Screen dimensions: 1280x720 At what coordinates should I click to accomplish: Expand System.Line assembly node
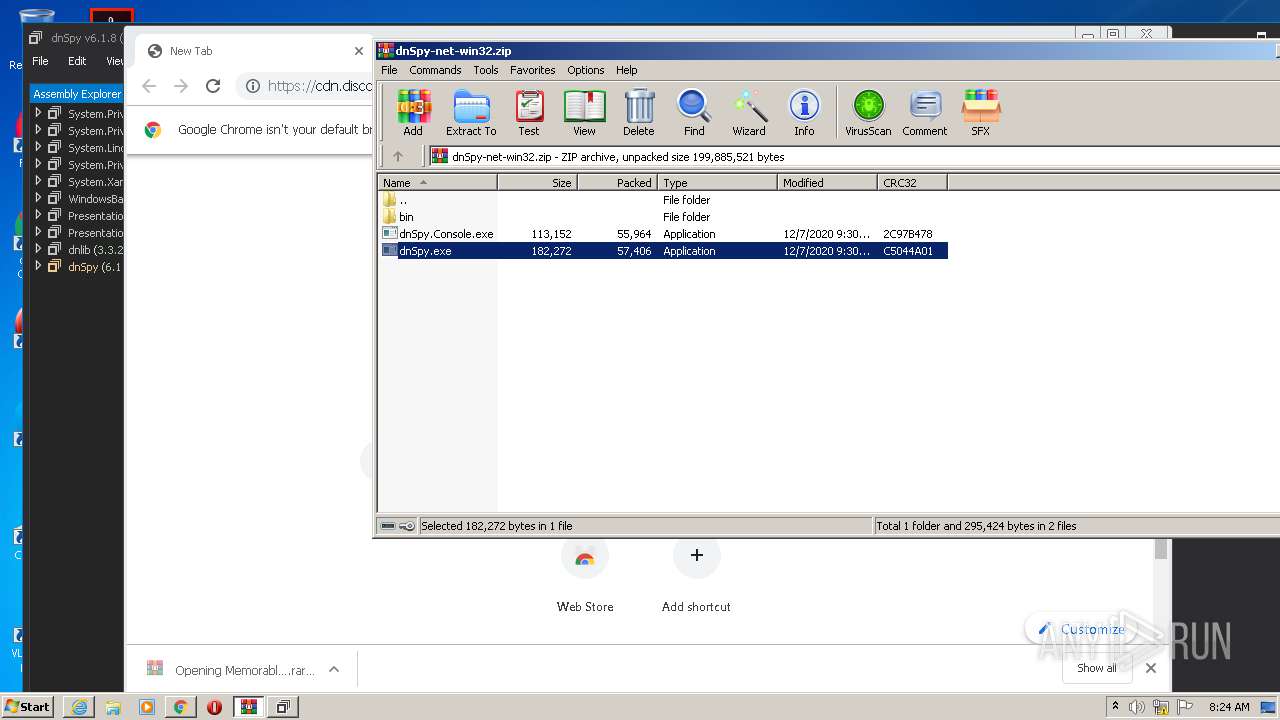coord(38,147)
